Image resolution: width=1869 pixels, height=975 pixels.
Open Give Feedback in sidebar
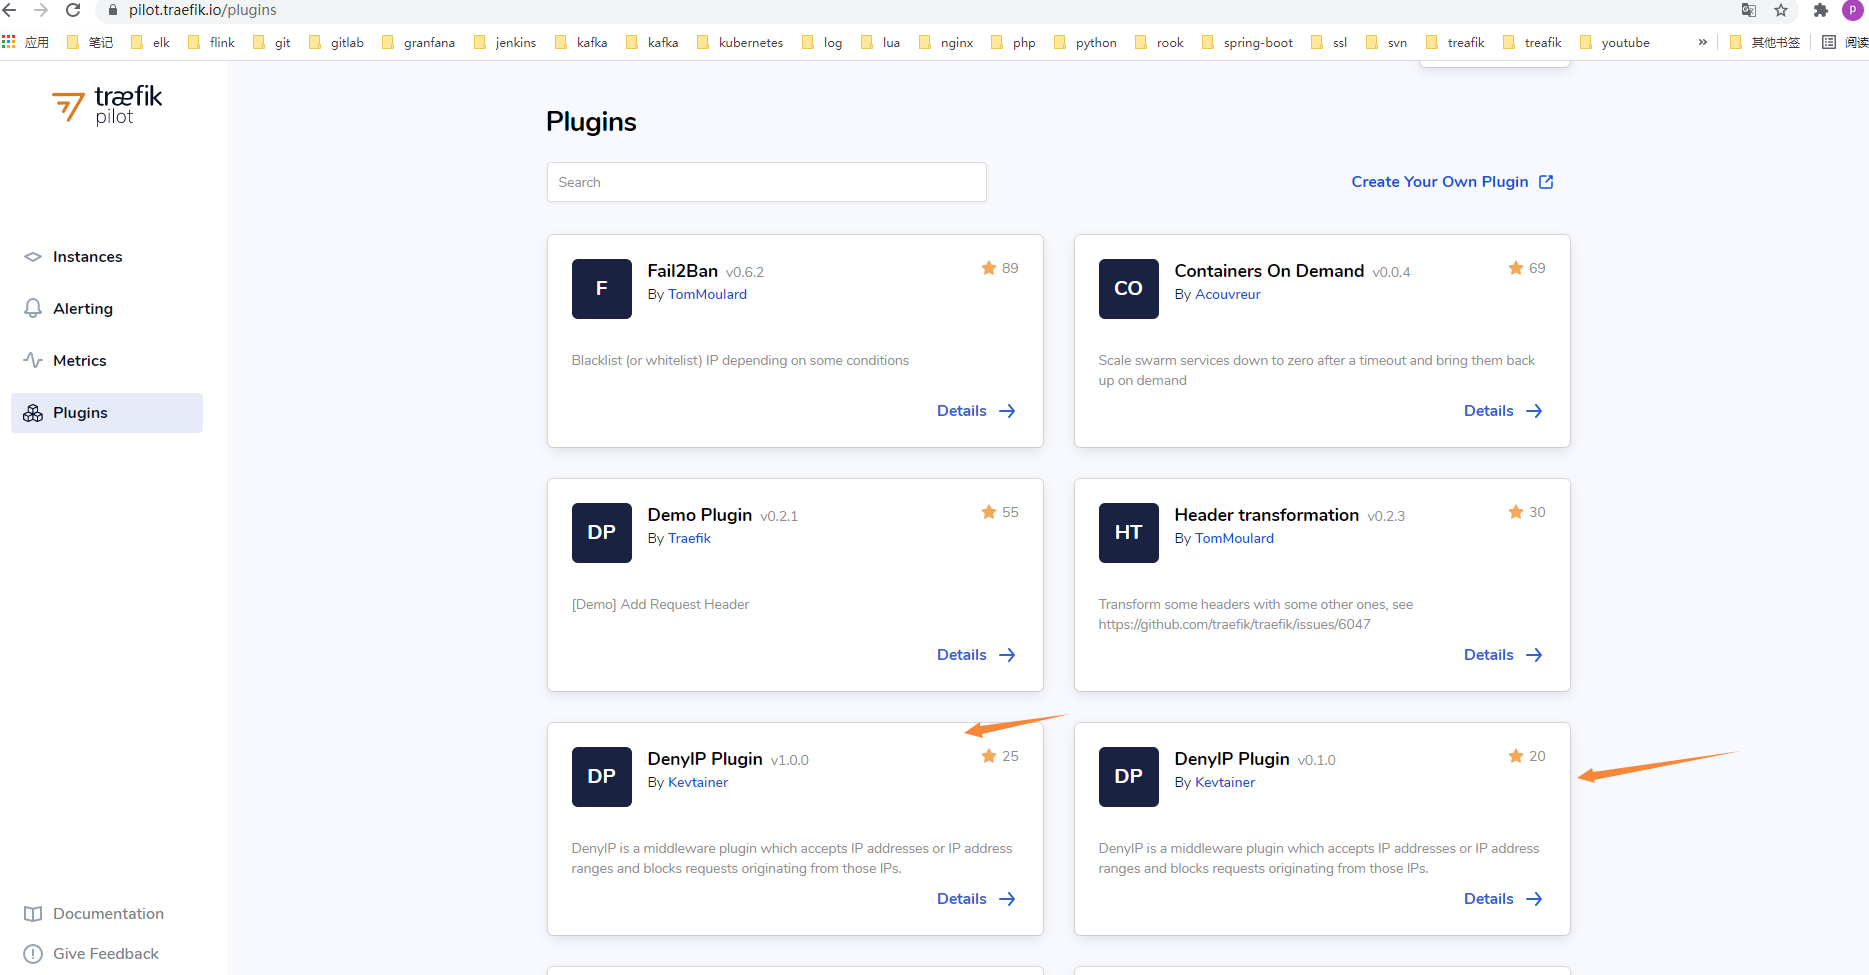106,954
